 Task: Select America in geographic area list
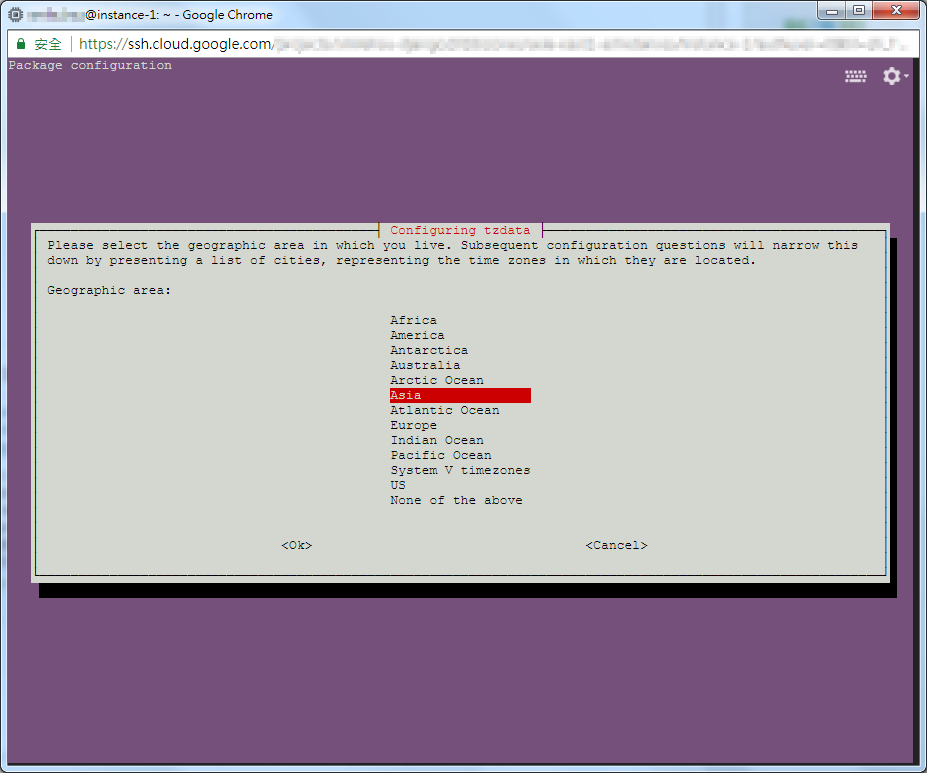tap(417, 335)
